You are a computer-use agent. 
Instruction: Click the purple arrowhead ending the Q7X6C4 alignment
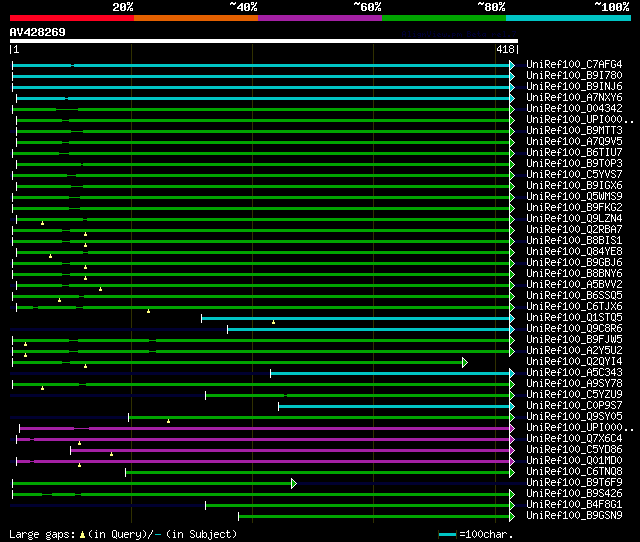coord(512,440)
